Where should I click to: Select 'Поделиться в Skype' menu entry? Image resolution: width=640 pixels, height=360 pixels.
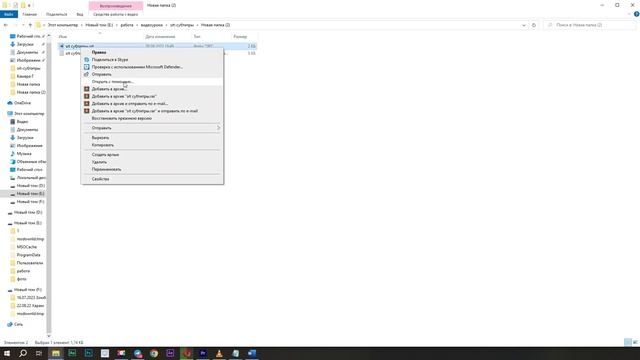pyautogui.click(x=152, y=60)
